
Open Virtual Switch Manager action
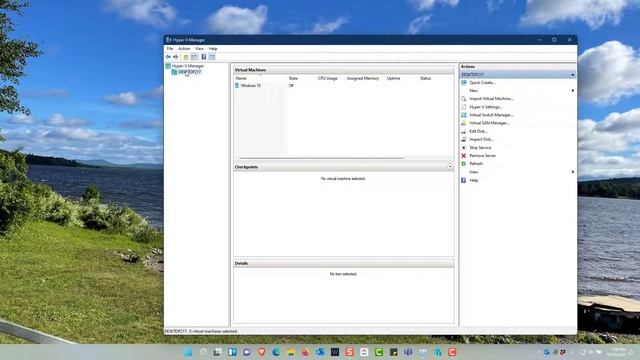coord(491,115)
